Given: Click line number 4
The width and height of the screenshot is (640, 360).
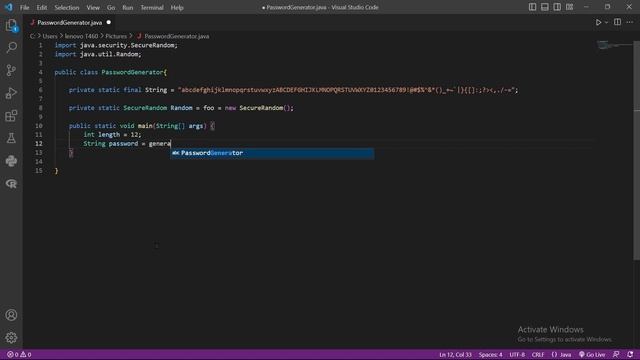Looking at the screenshot, I should [x=40, y=72].
